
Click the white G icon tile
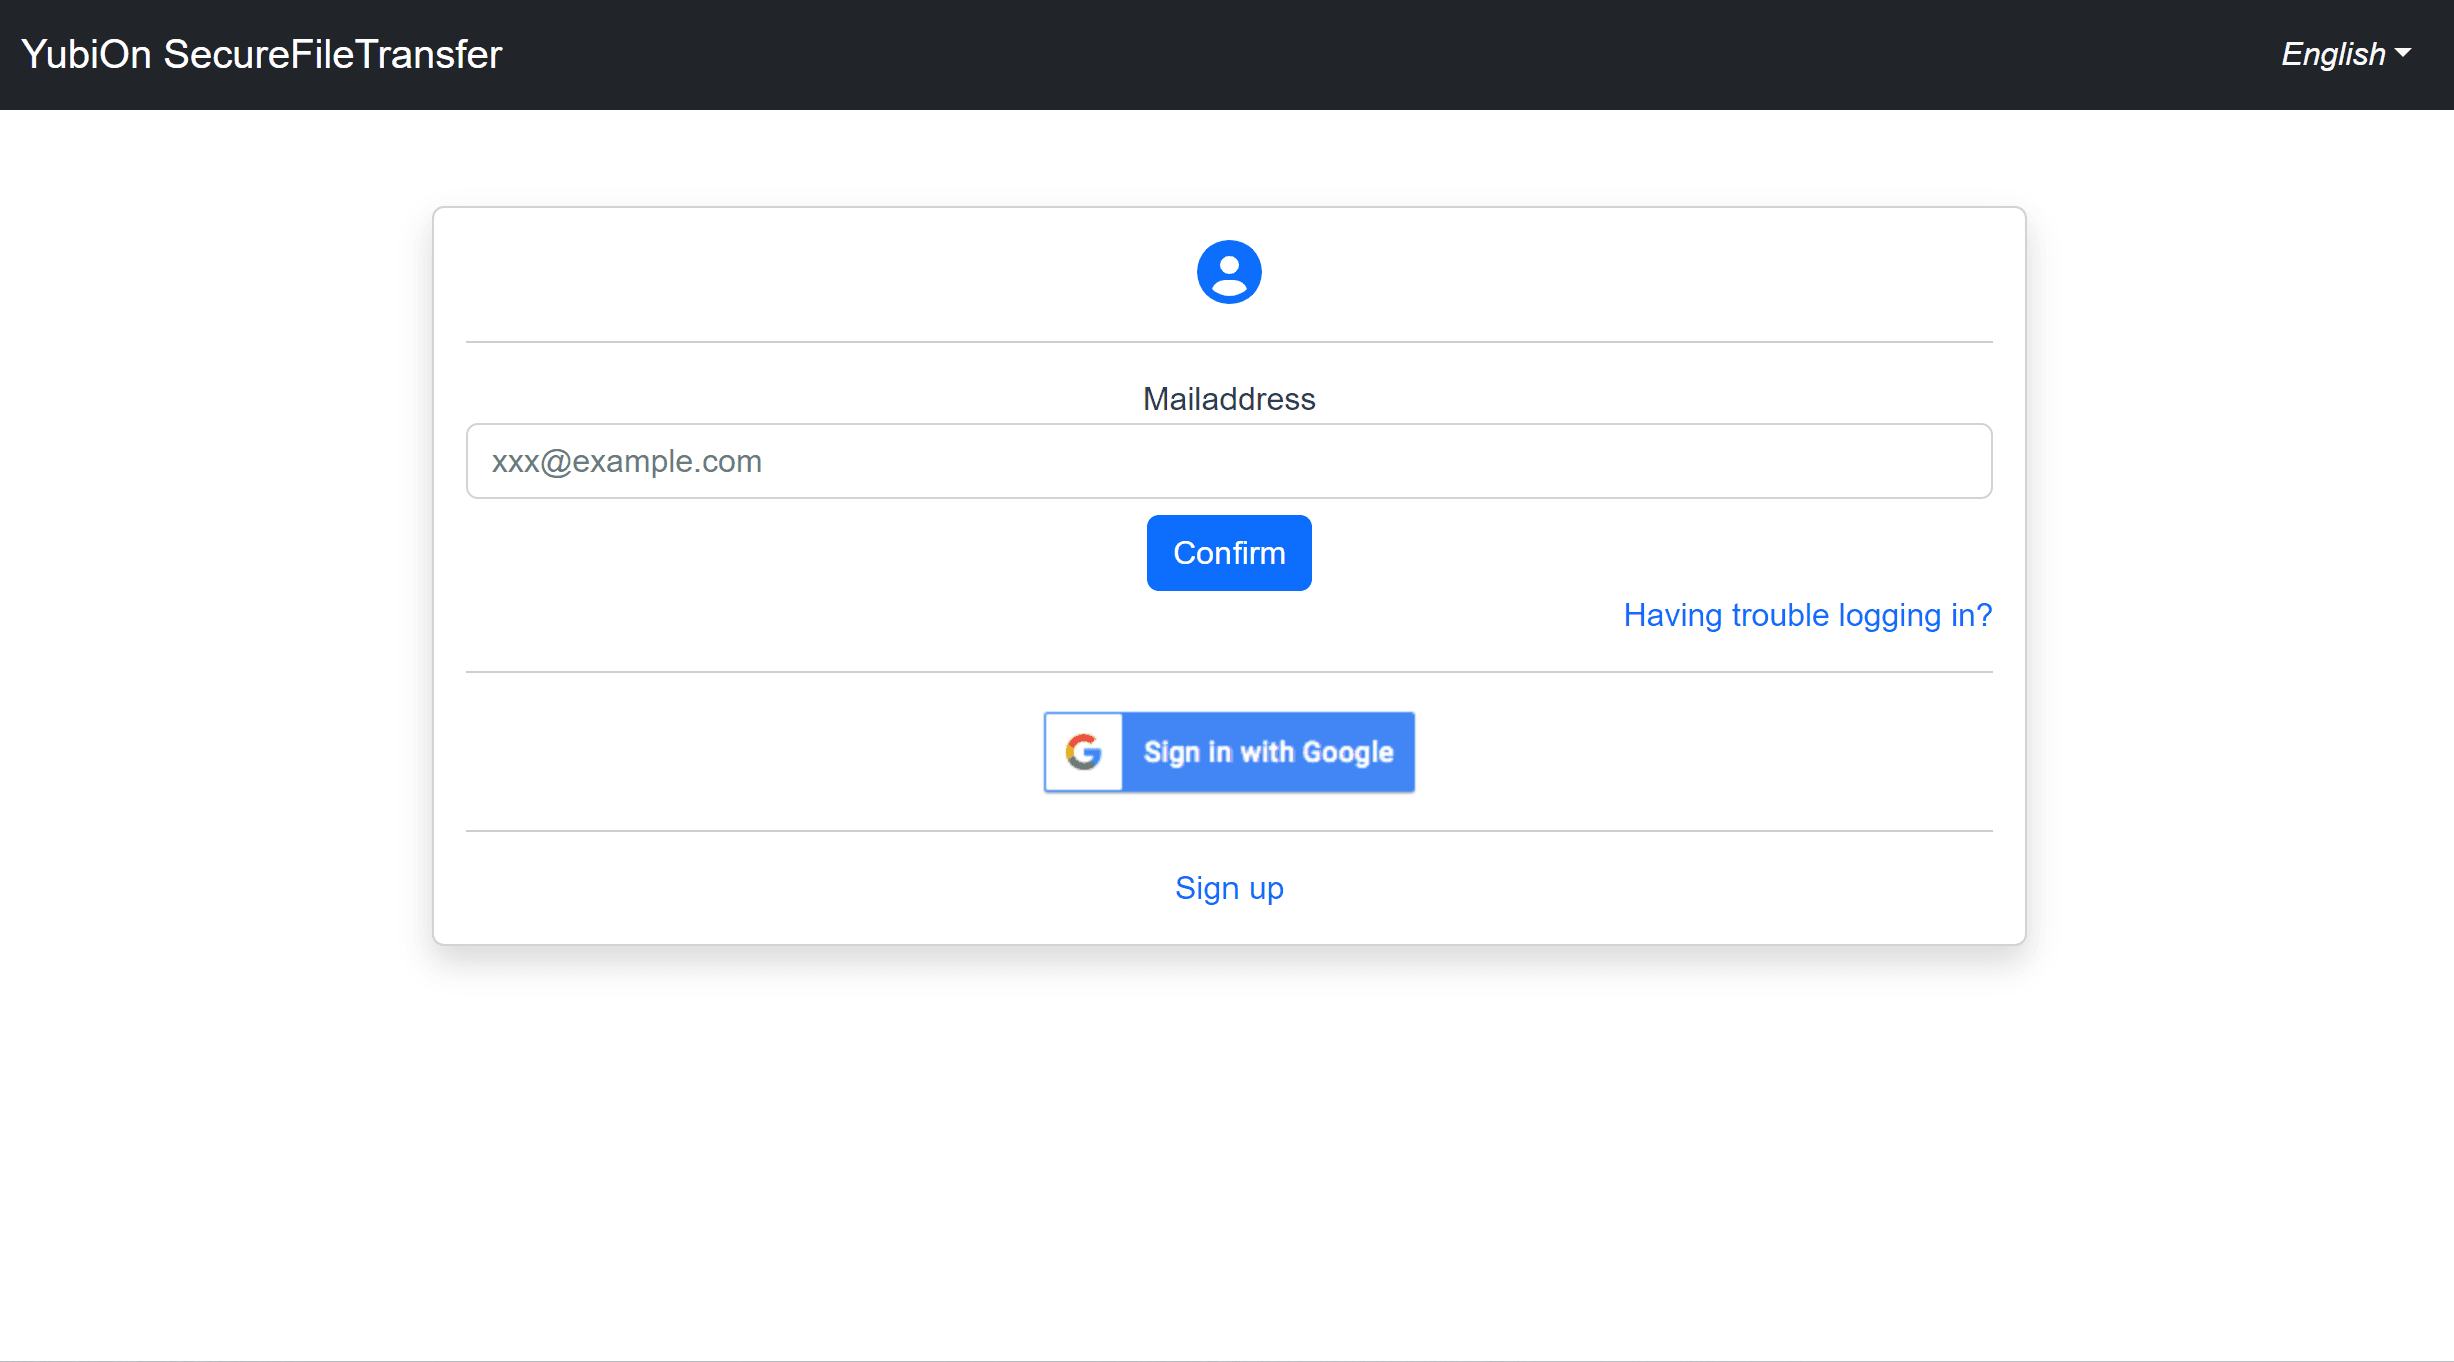click(x=1084, y=752)
